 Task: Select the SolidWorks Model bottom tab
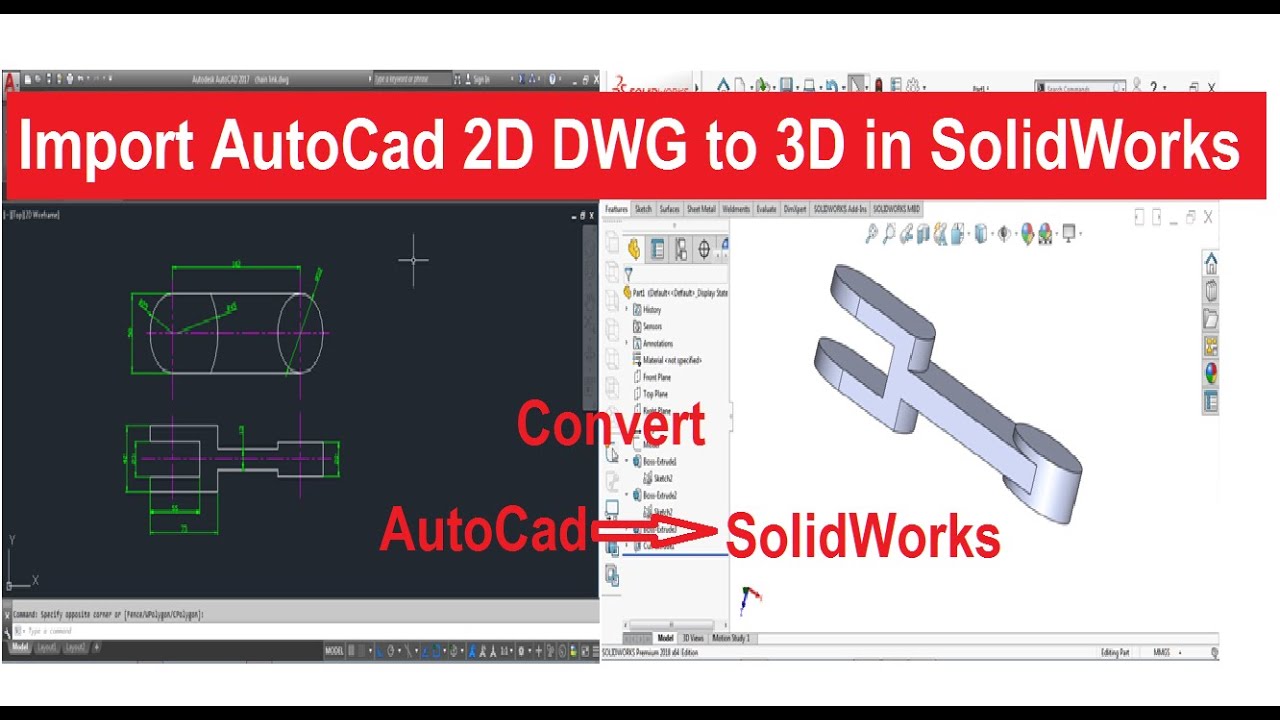click(x=665, y=638)
